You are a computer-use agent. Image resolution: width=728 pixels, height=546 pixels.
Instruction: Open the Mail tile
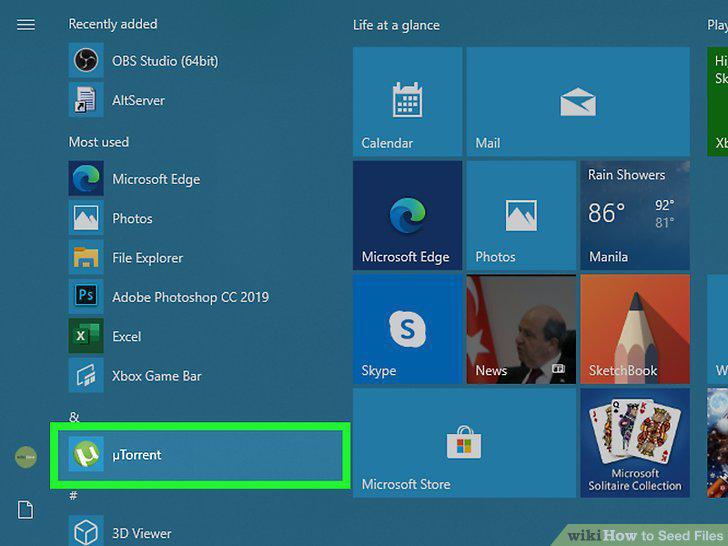[578, 101]
